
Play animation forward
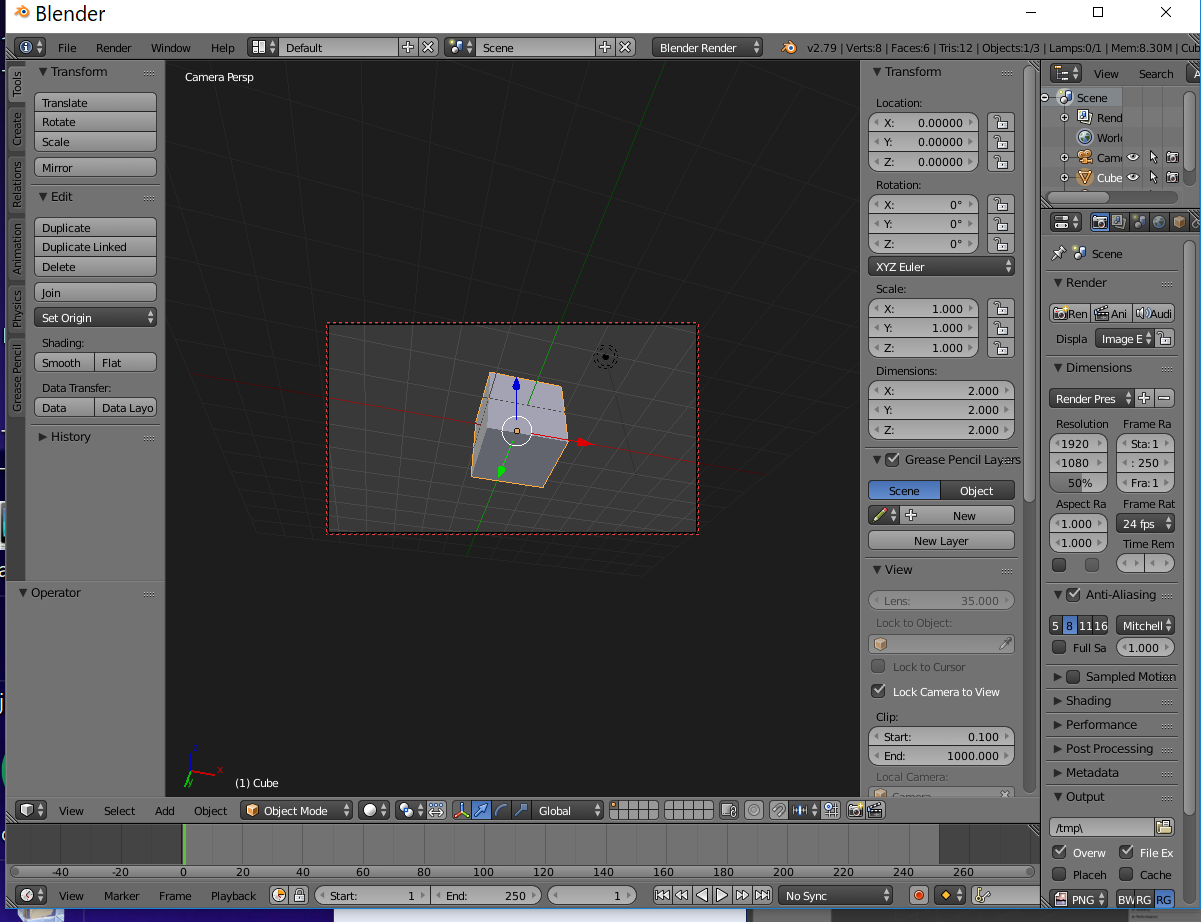722,895
